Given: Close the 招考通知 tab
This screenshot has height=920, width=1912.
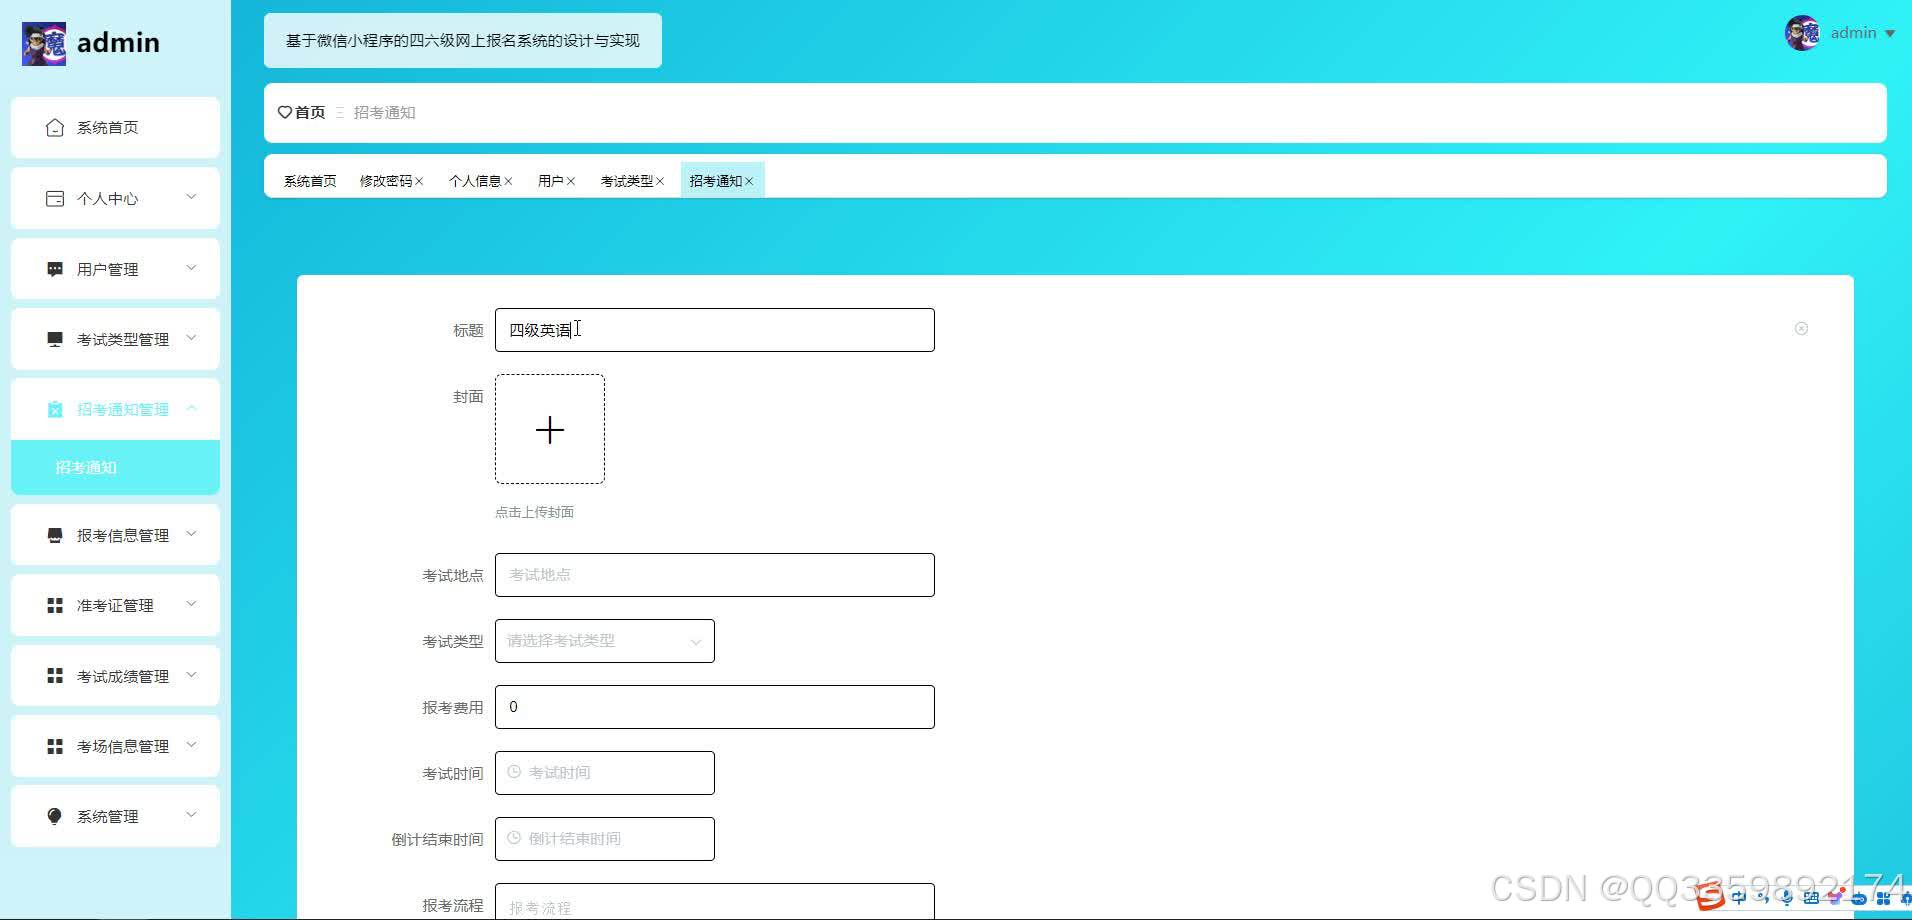Looking at the screenshot, I should 749,181.
